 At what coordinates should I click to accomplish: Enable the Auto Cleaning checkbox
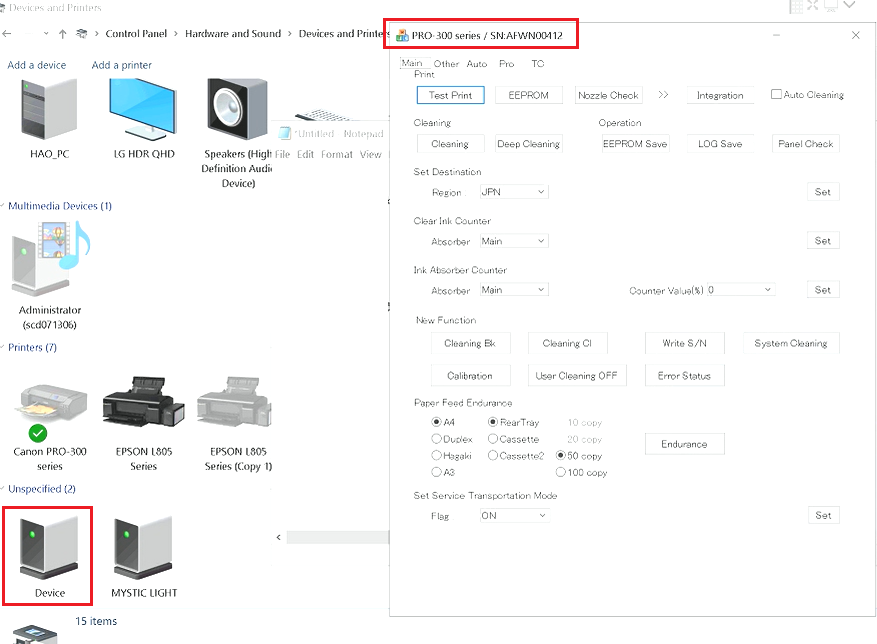[776, 94]
